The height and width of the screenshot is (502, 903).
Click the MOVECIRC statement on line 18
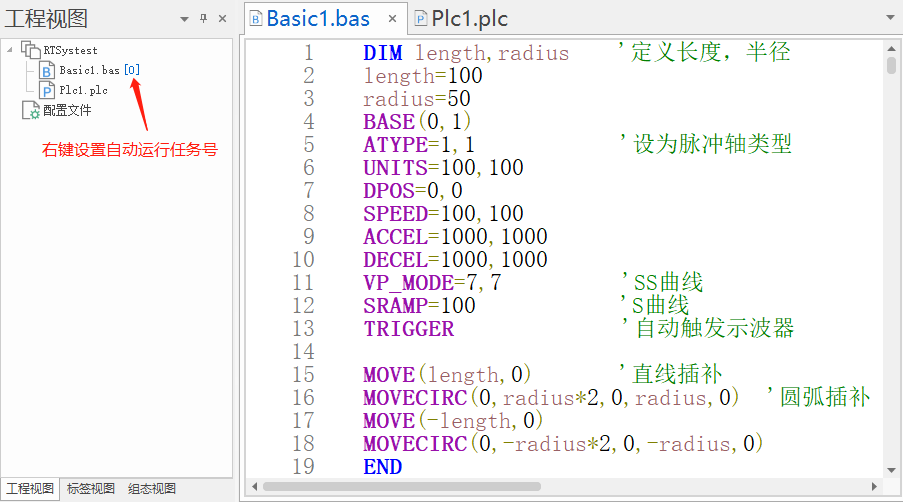point(563,444)
